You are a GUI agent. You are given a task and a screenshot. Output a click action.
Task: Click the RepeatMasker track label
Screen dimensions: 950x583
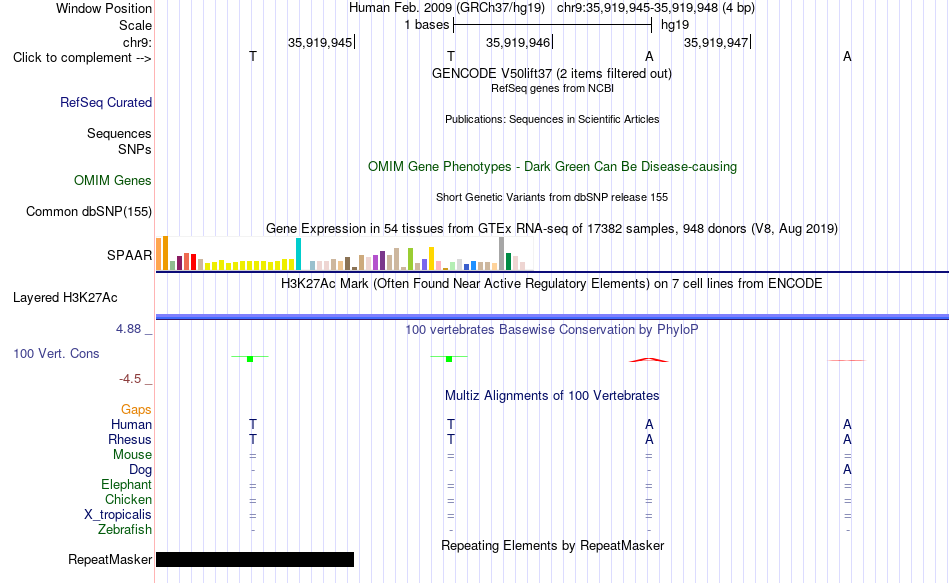[110, 559]
